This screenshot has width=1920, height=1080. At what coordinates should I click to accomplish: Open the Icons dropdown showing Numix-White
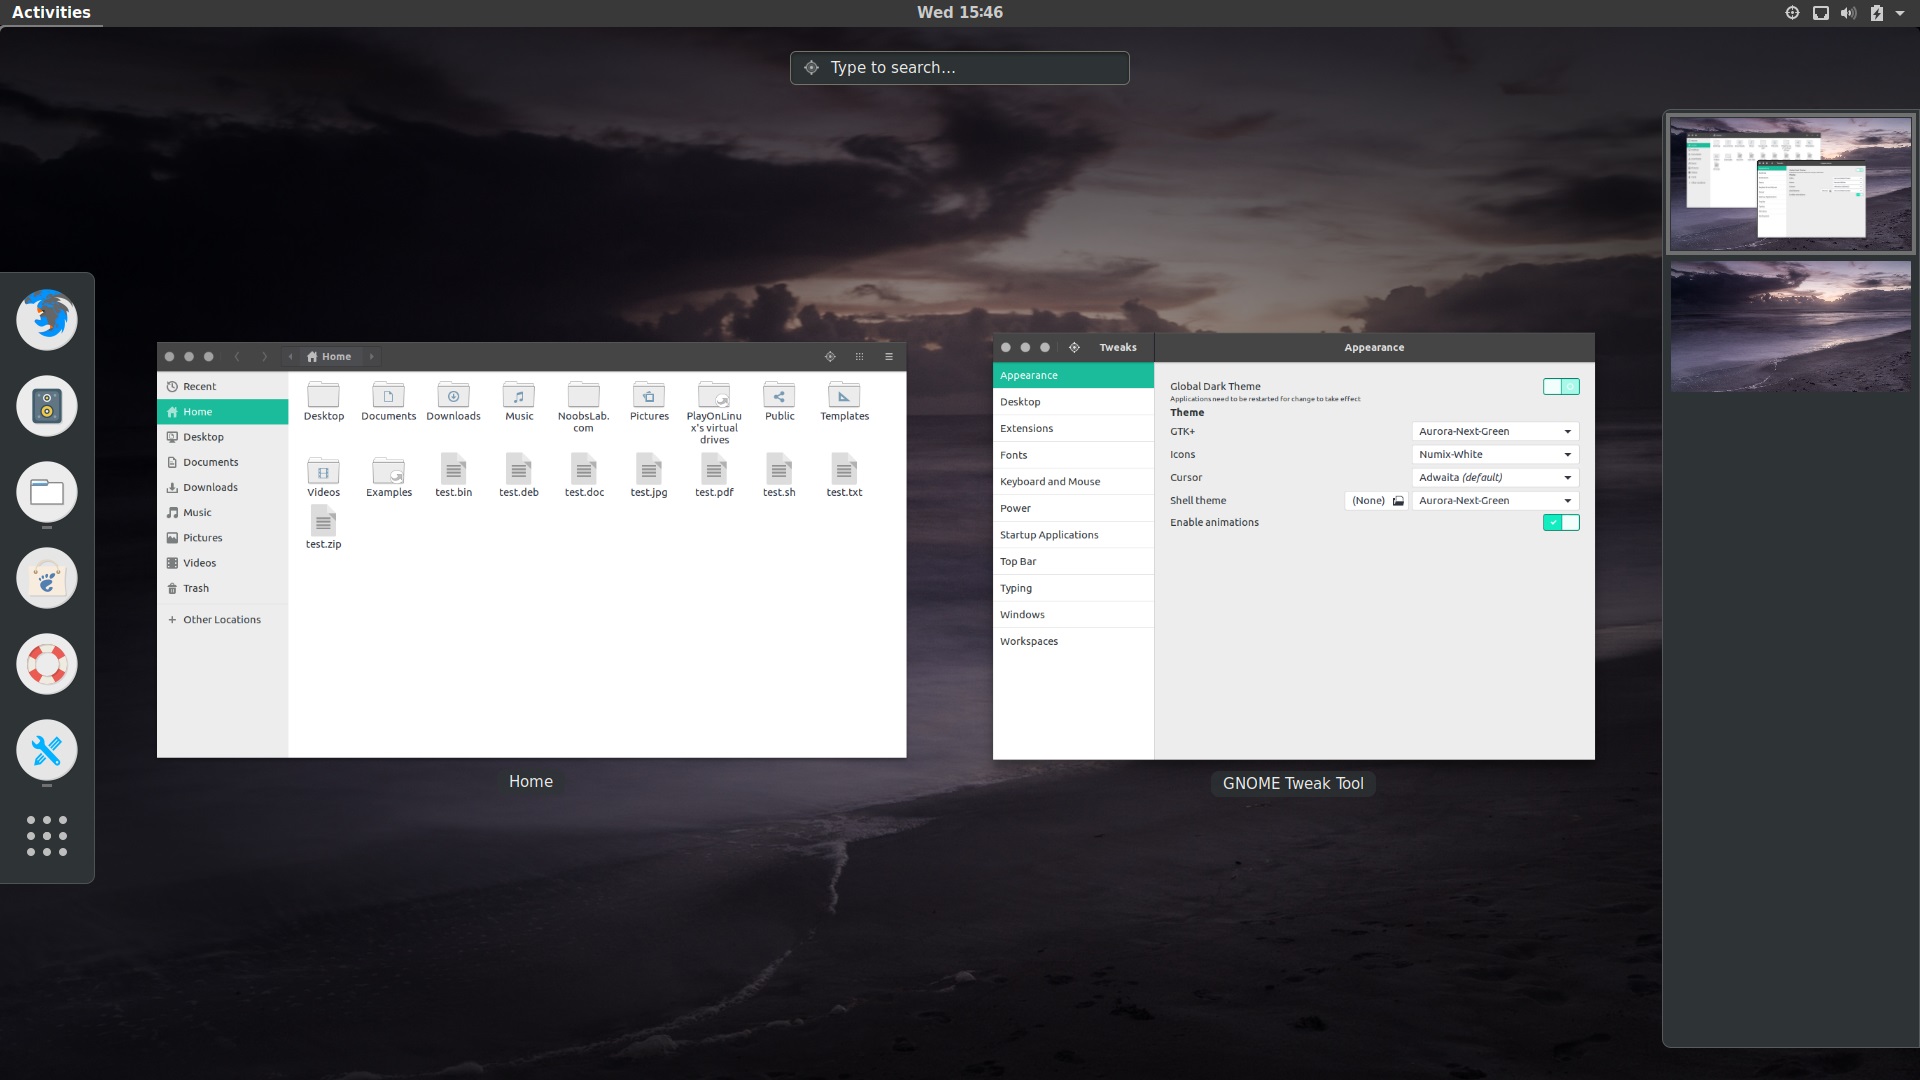pos(1493,454)
